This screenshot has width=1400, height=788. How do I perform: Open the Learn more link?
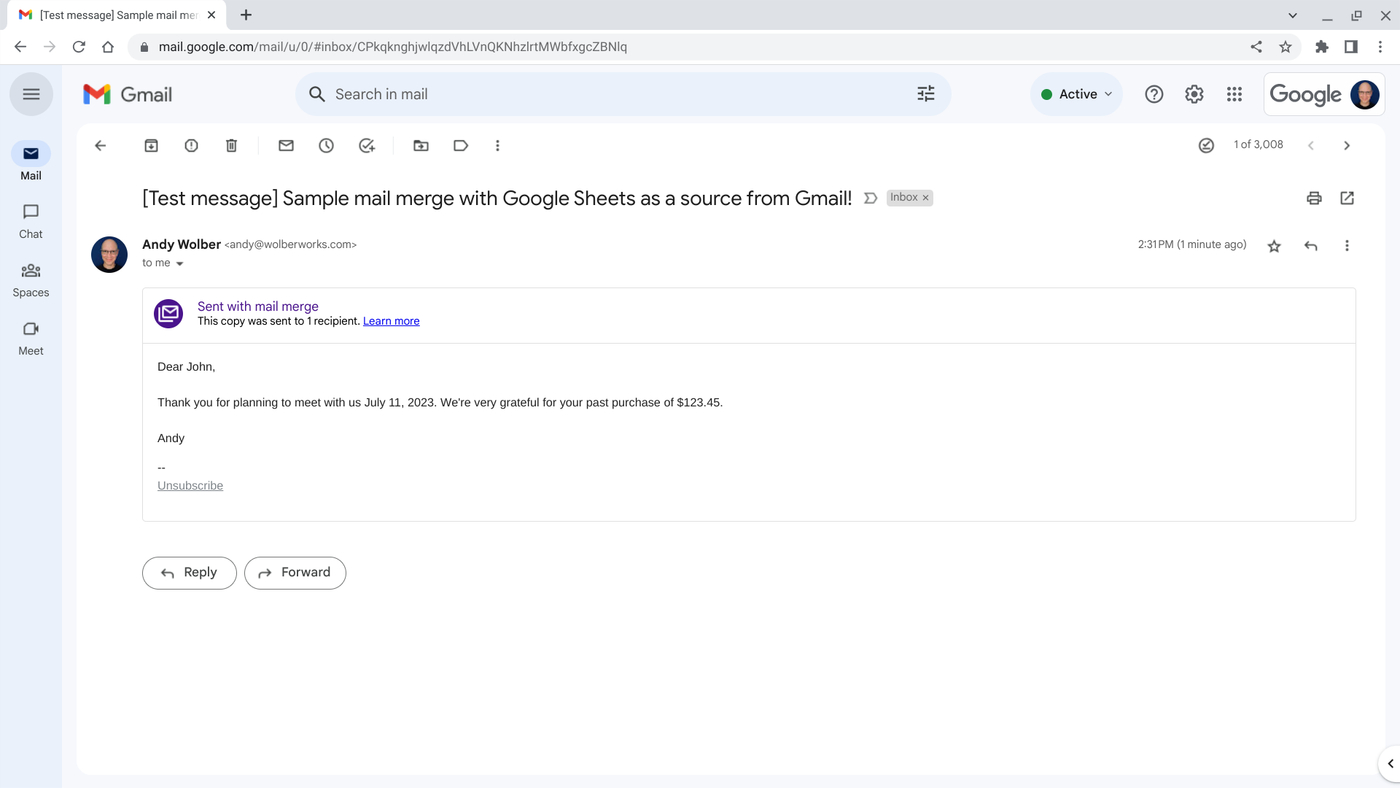390,321
